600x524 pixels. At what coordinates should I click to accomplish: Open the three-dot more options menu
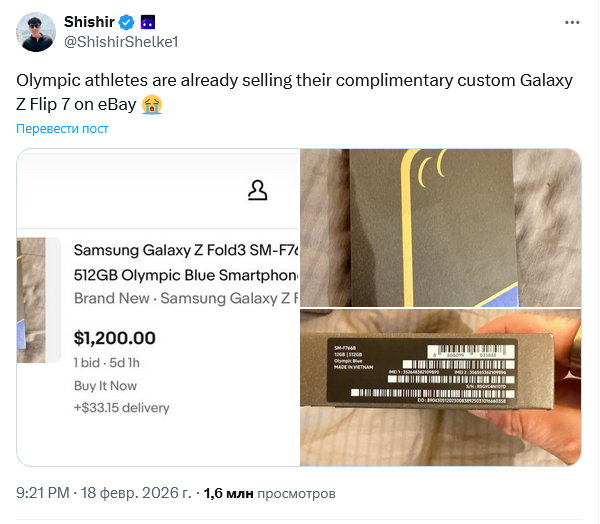point(571,21)
